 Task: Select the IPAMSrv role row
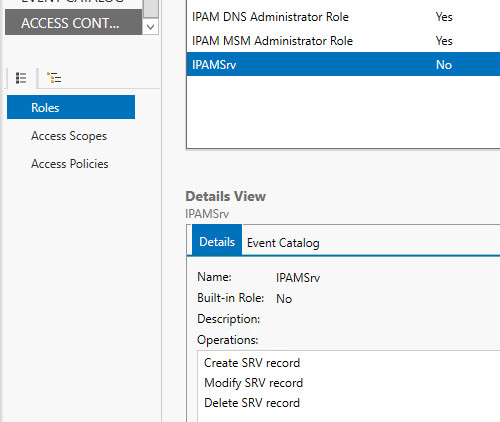(x=343, y=64)
